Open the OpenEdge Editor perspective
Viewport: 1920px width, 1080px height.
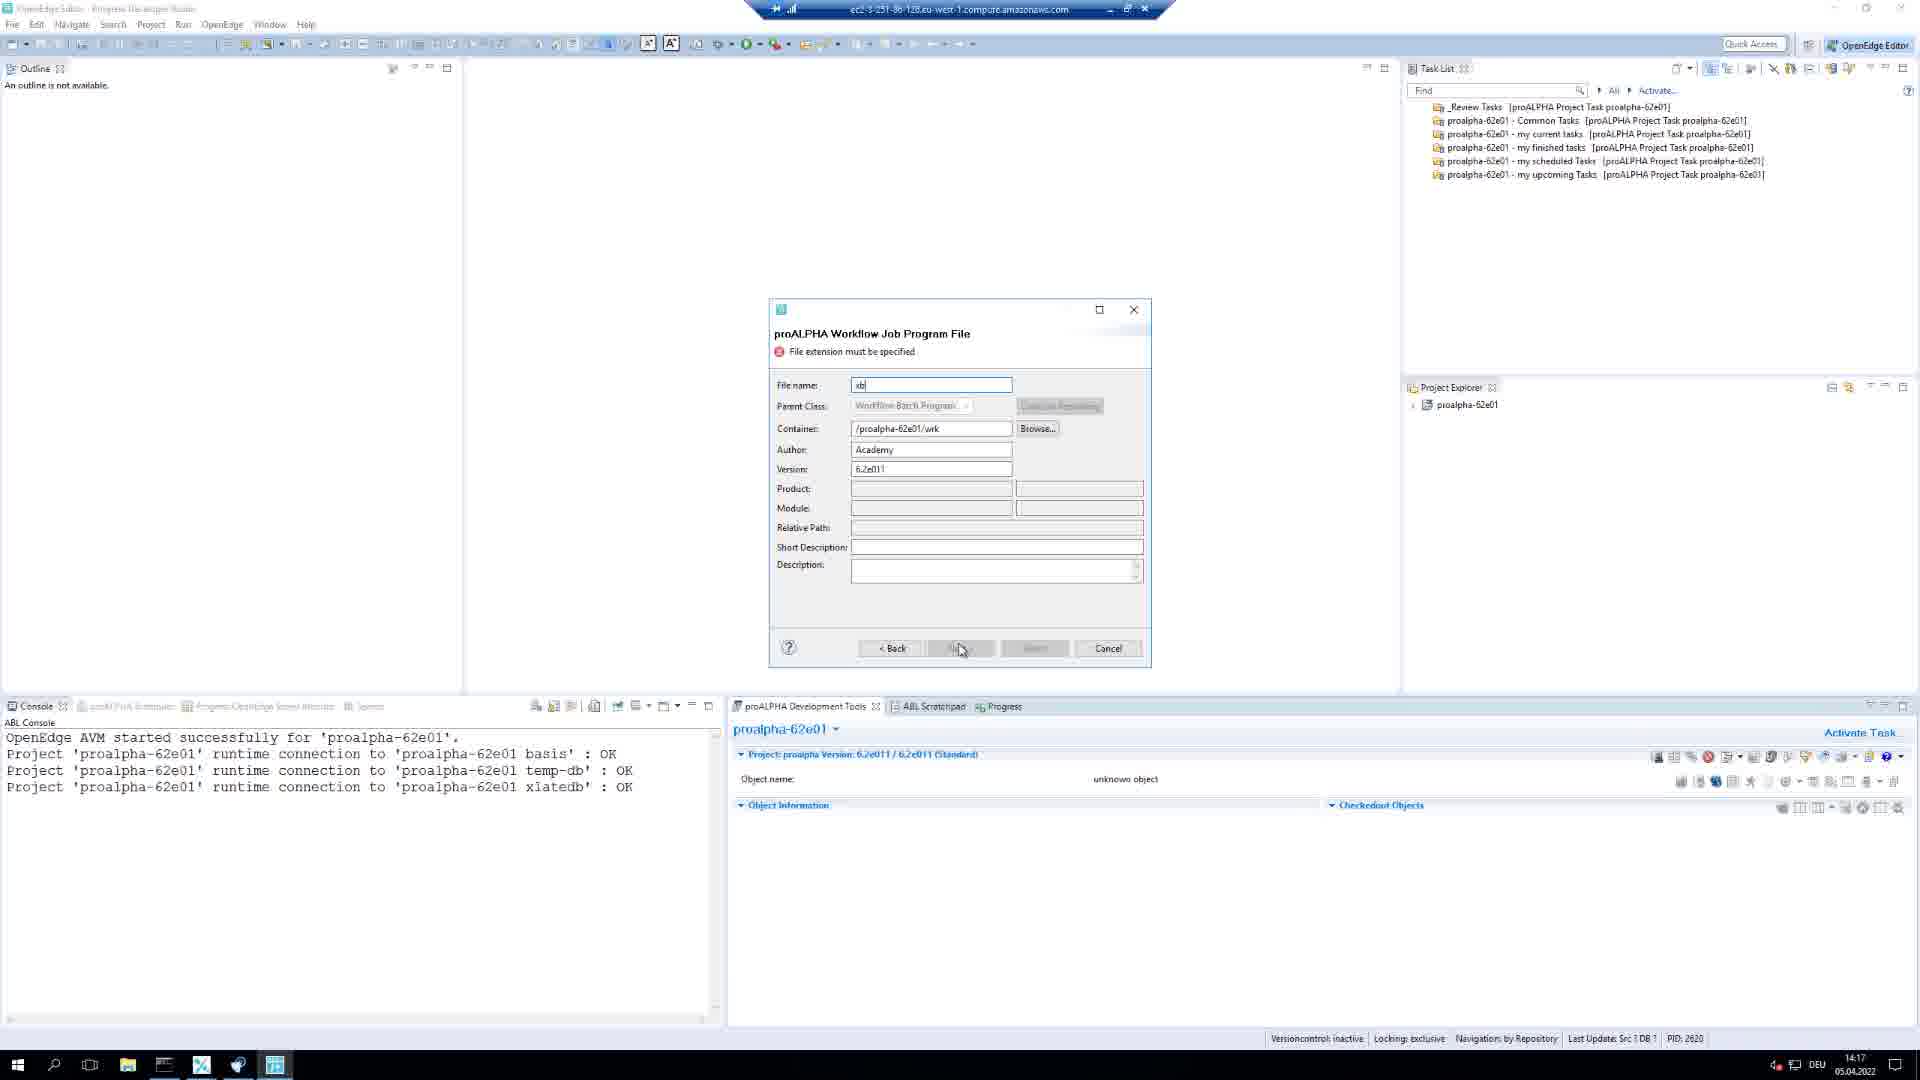[x=1867, y=45]
